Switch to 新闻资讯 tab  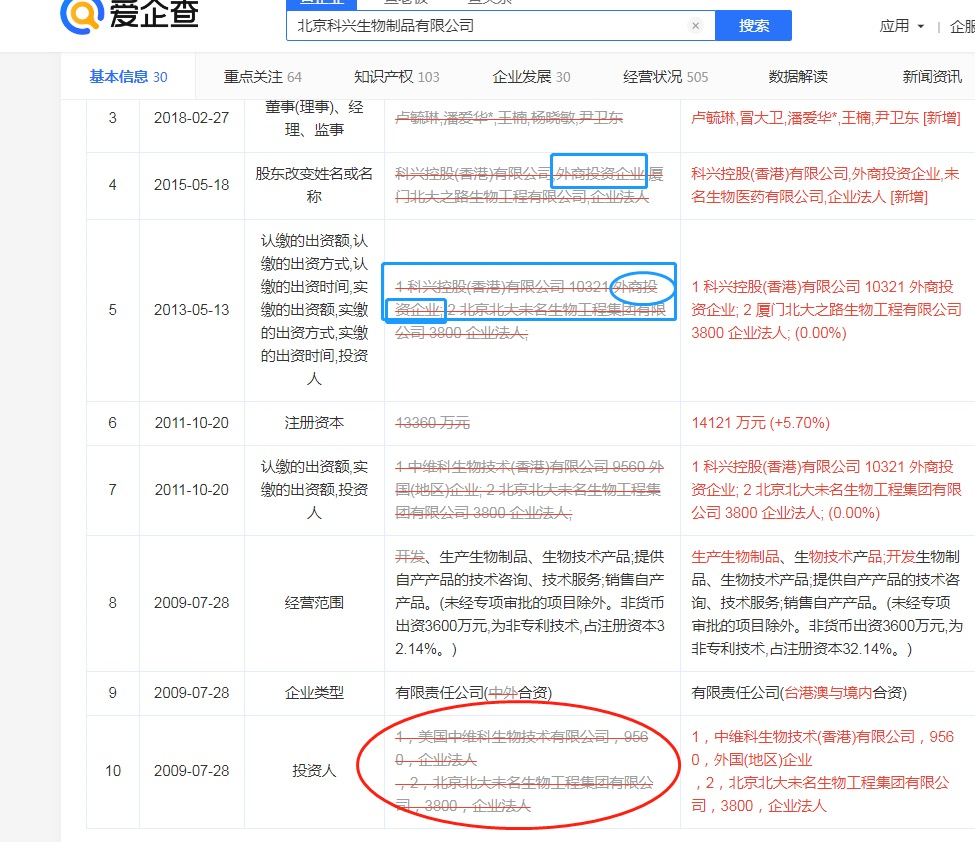pos(932,76)
